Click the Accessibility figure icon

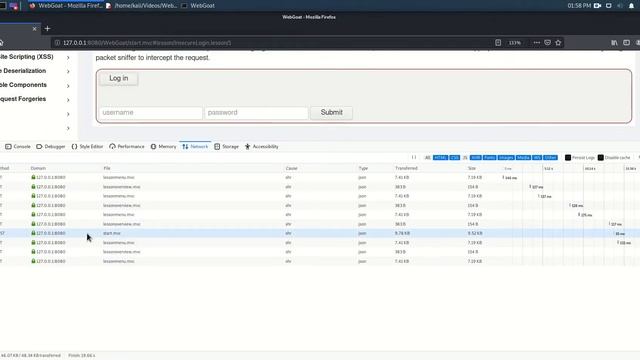[x=247, y=147]
